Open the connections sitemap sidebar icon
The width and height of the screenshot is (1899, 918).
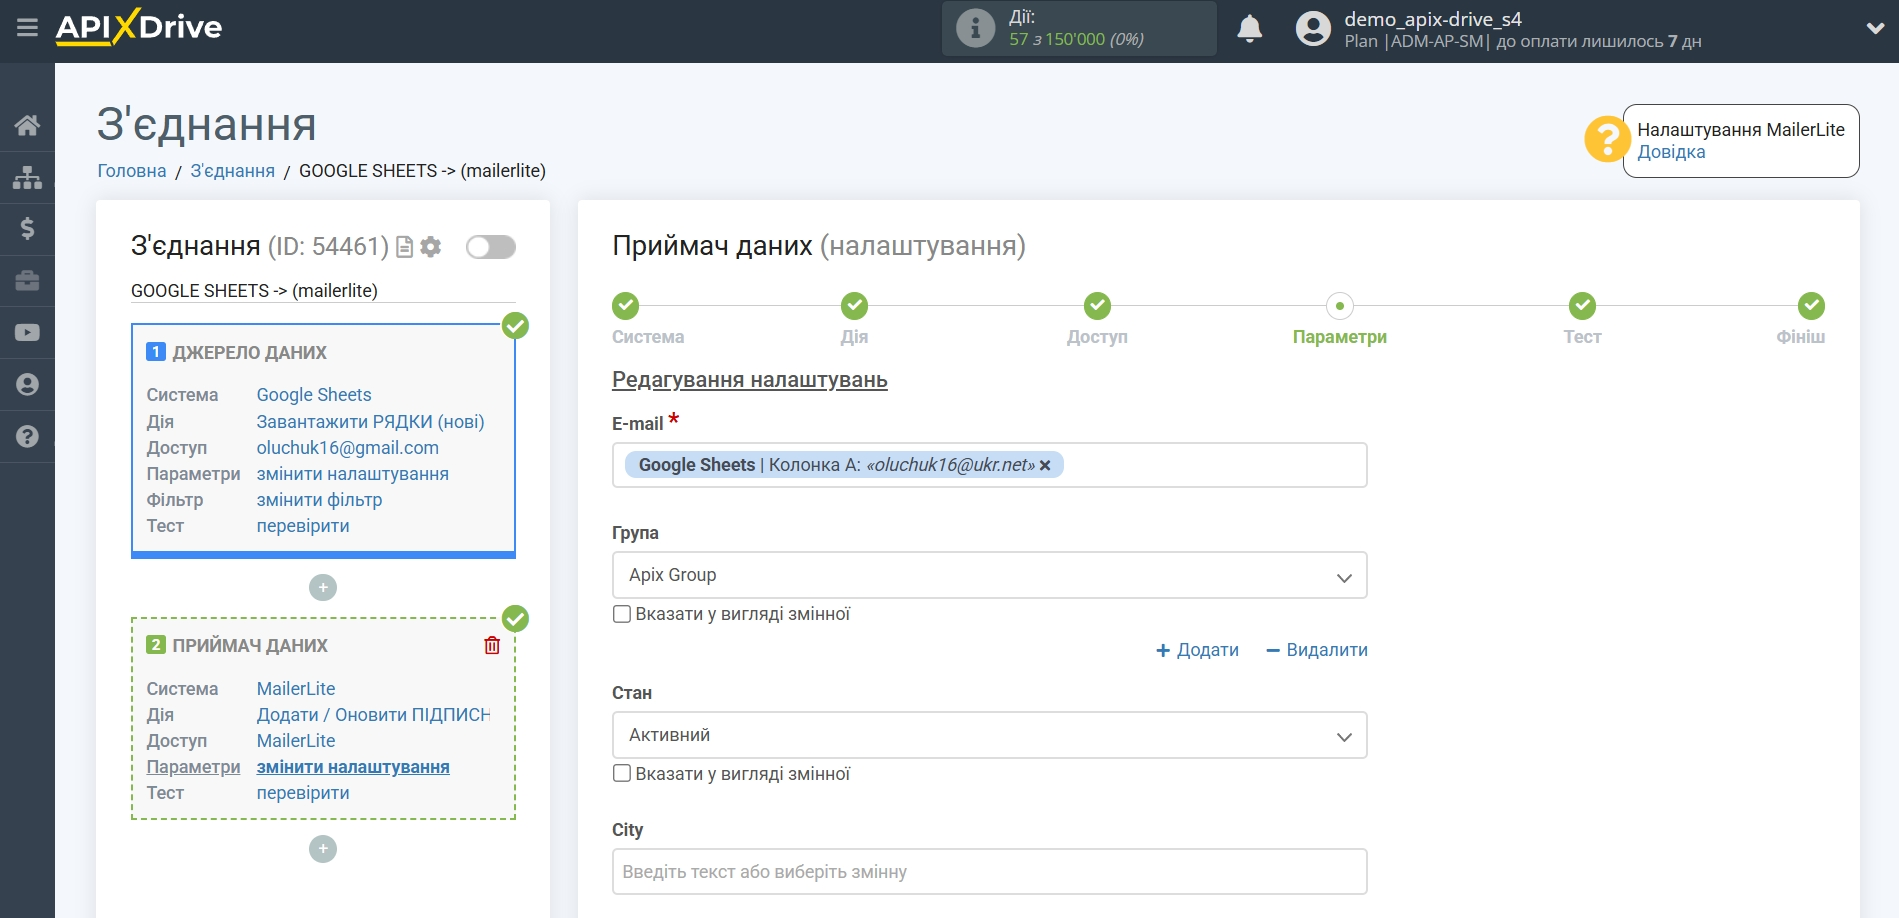[27, 178]
